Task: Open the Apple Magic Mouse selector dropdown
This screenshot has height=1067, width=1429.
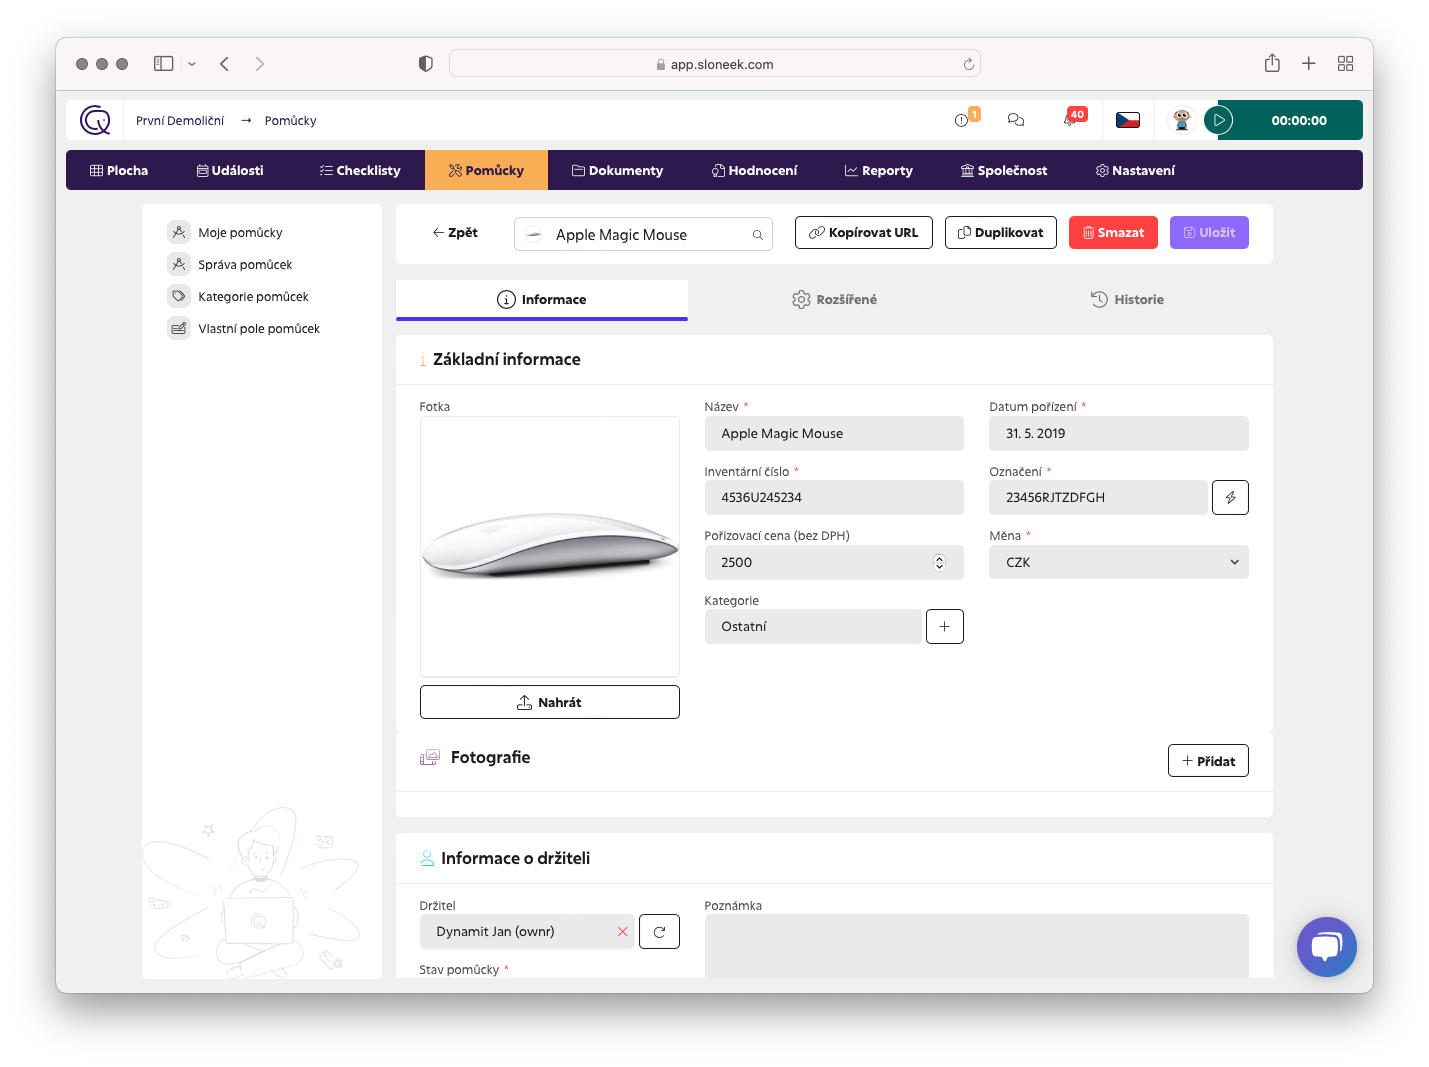Action: coord(643,234)
